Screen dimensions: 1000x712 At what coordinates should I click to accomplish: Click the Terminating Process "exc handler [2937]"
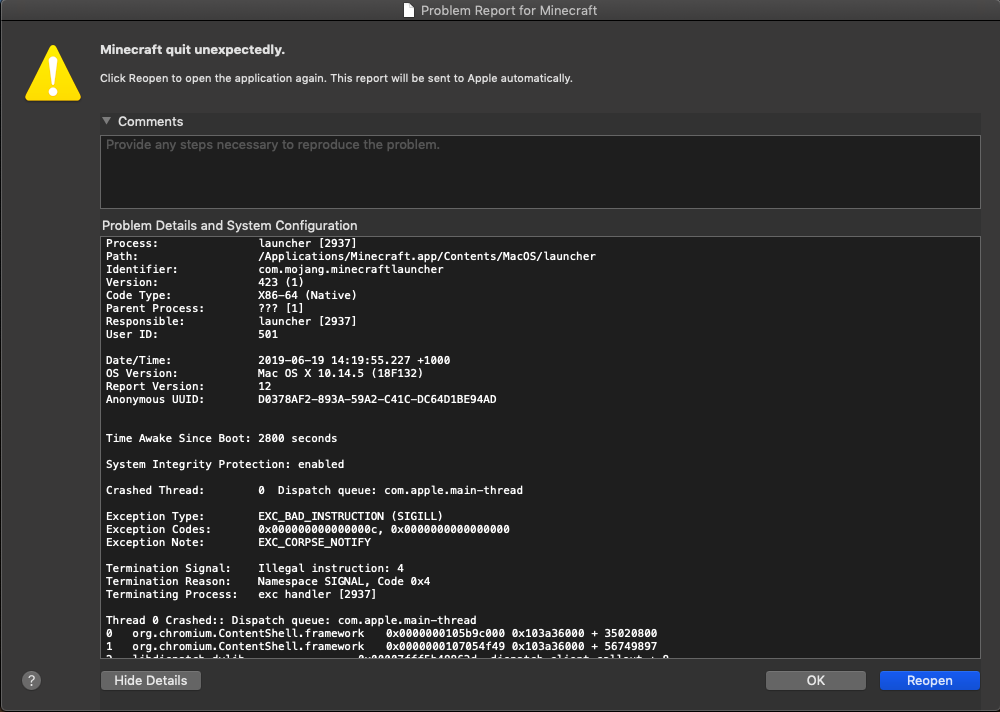317,594
